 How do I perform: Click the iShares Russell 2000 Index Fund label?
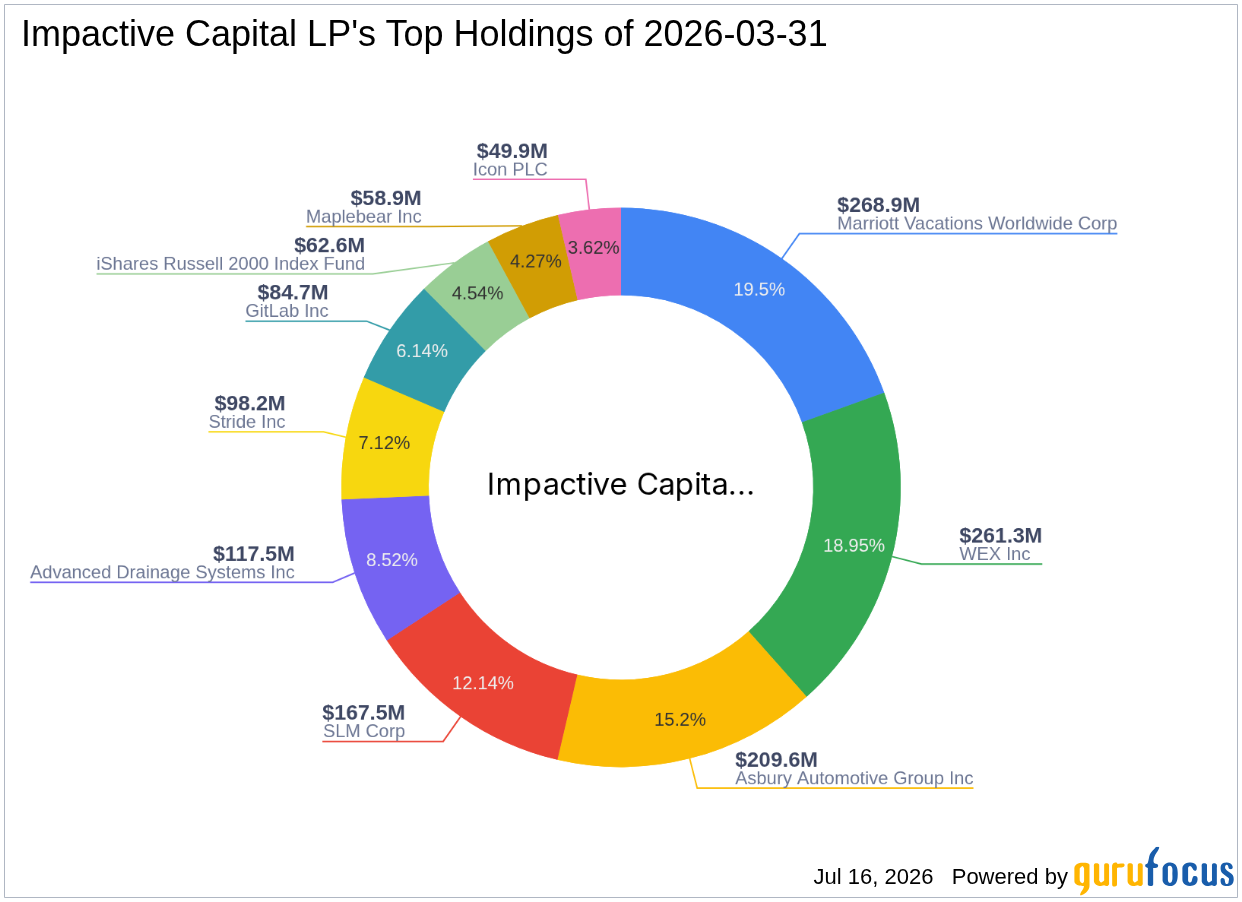[x=230, y=264]
